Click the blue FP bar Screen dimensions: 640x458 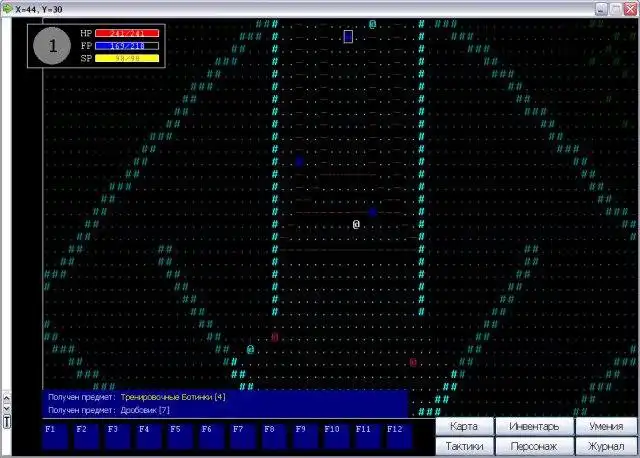click(127, 46)
